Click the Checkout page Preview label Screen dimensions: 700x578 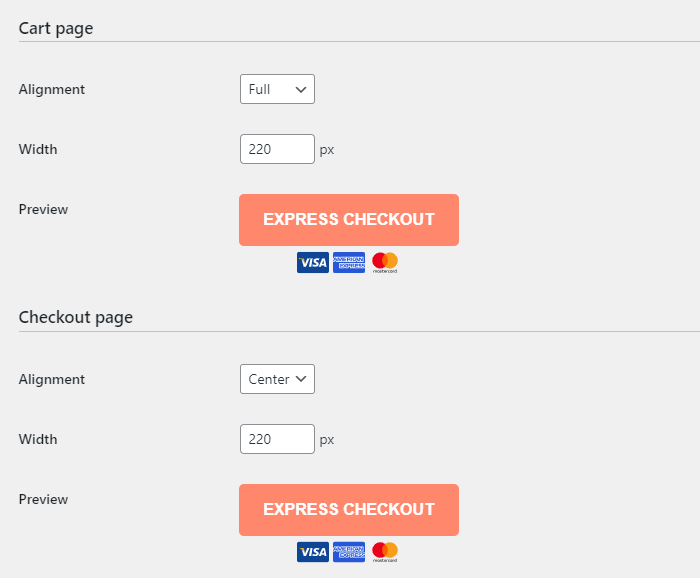click(43, 499)
